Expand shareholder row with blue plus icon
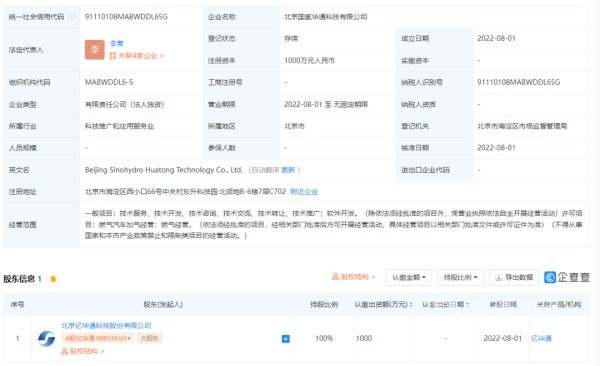Screen dimensions: 600x366 pyautogui.click(x=285, y=339)
